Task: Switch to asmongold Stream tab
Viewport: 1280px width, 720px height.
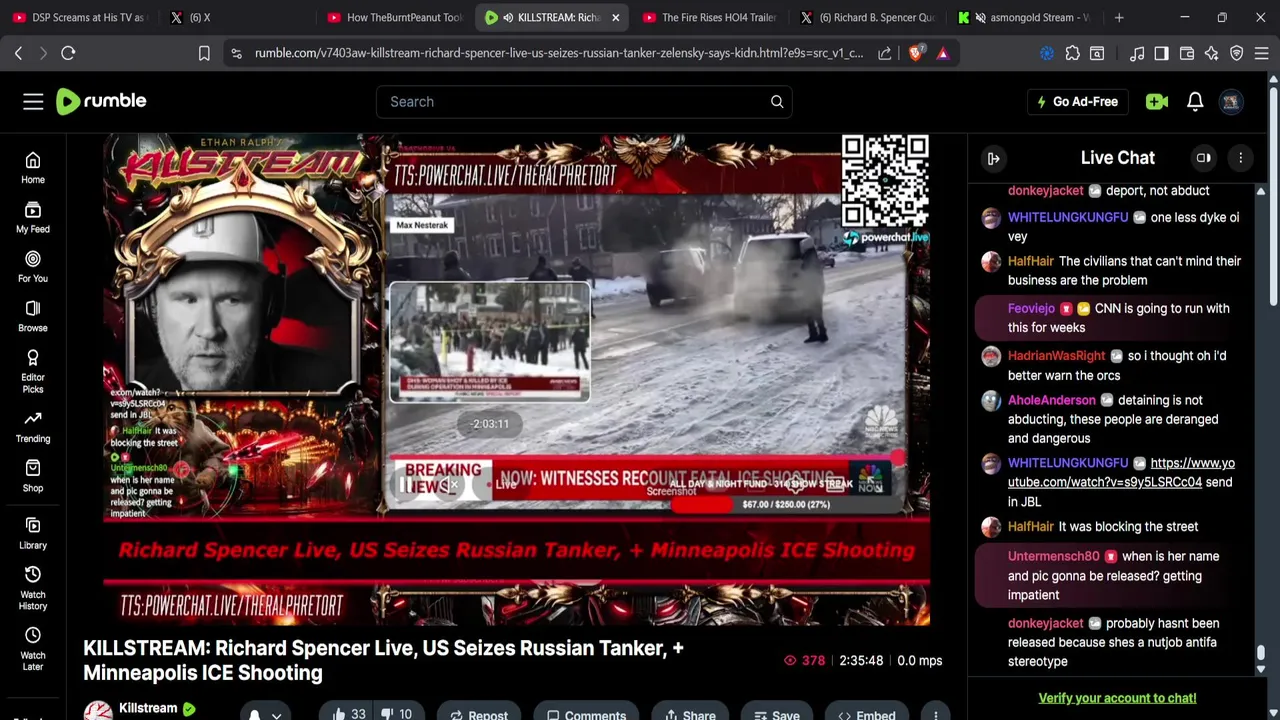Action: (x=1025, y=17)
